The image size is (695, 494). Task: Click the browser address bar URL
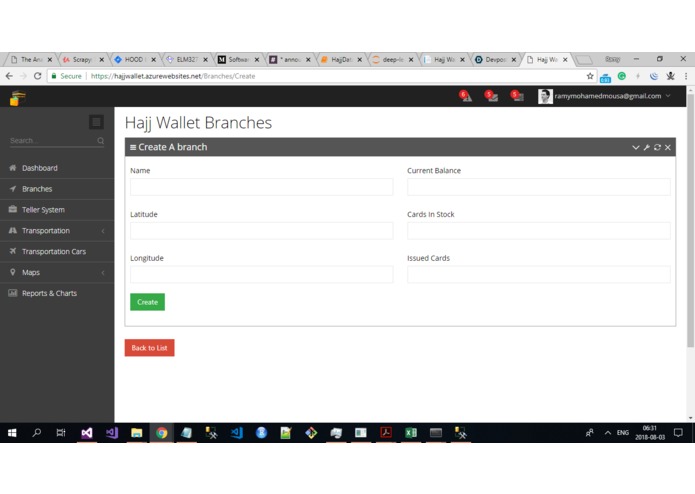(173, 76)
